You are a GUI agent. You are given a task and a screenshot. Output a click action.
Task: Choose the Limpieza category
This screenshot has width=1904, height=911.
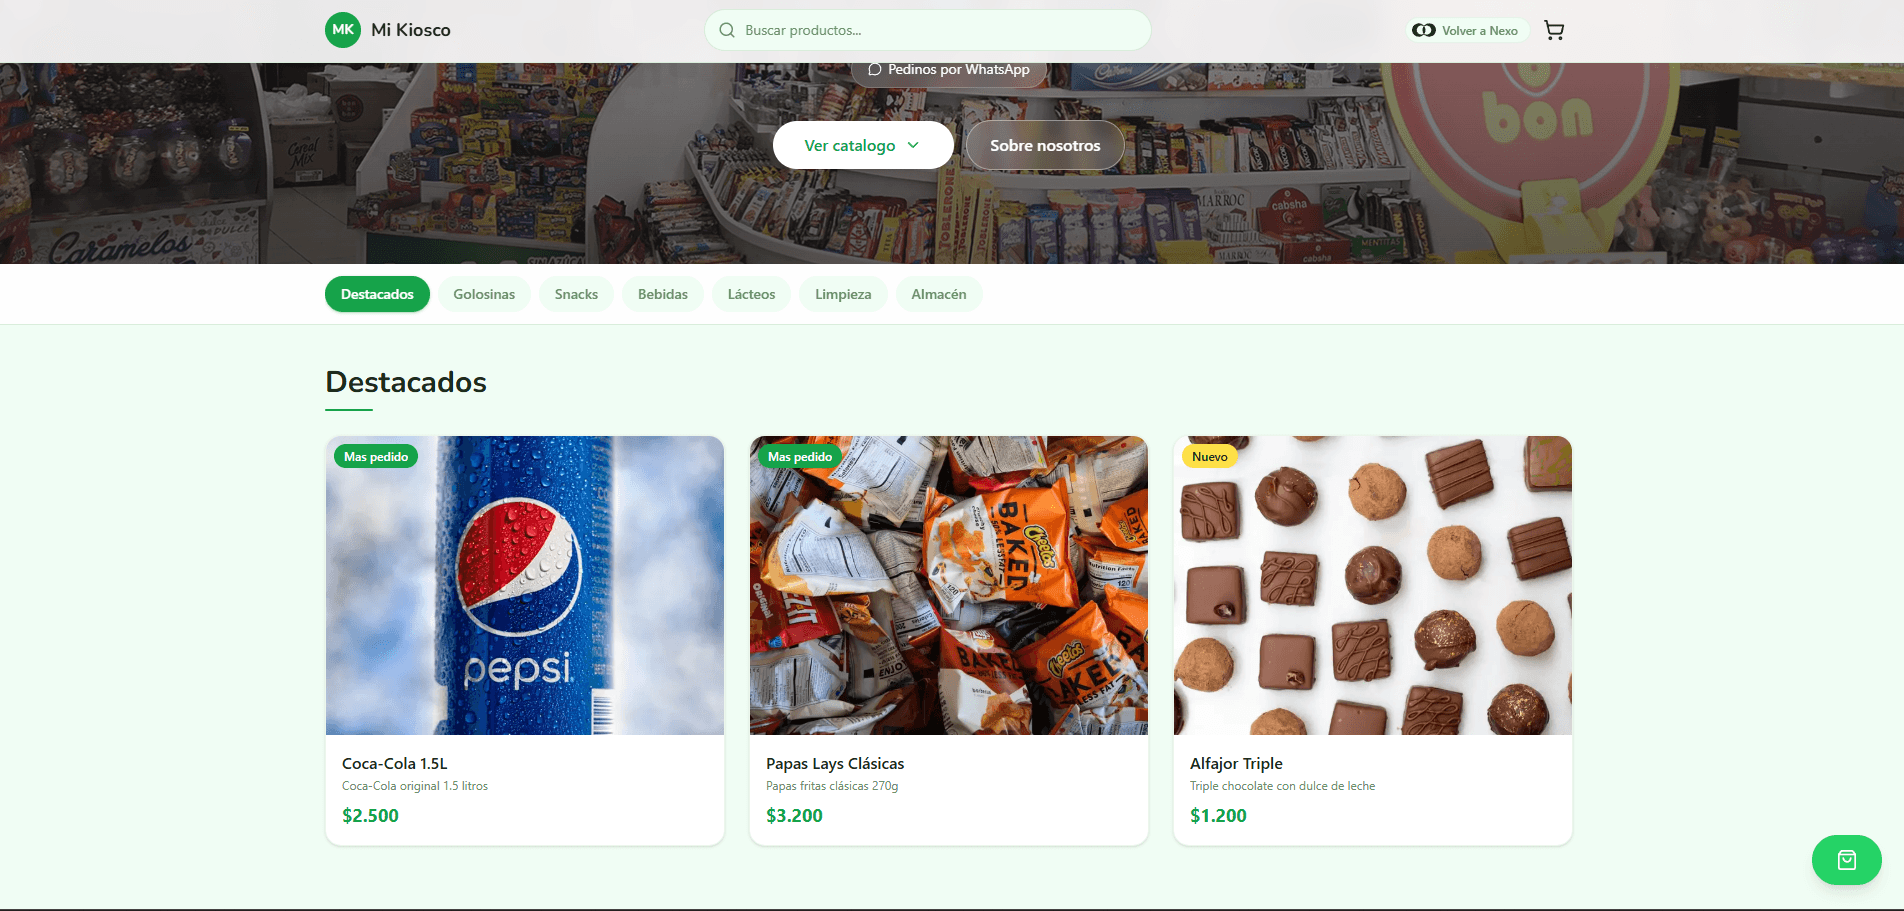843,294
